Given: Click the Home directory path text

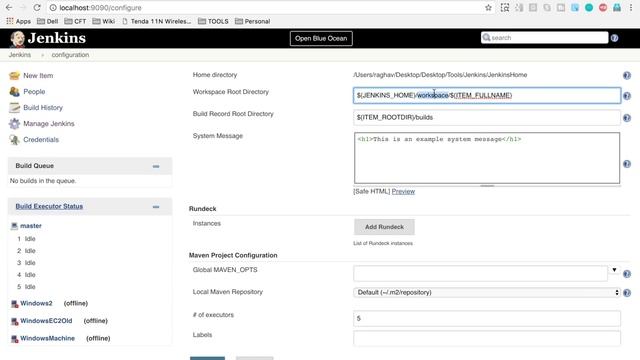Looking at the screenshot, I should (x=440, y=75).
